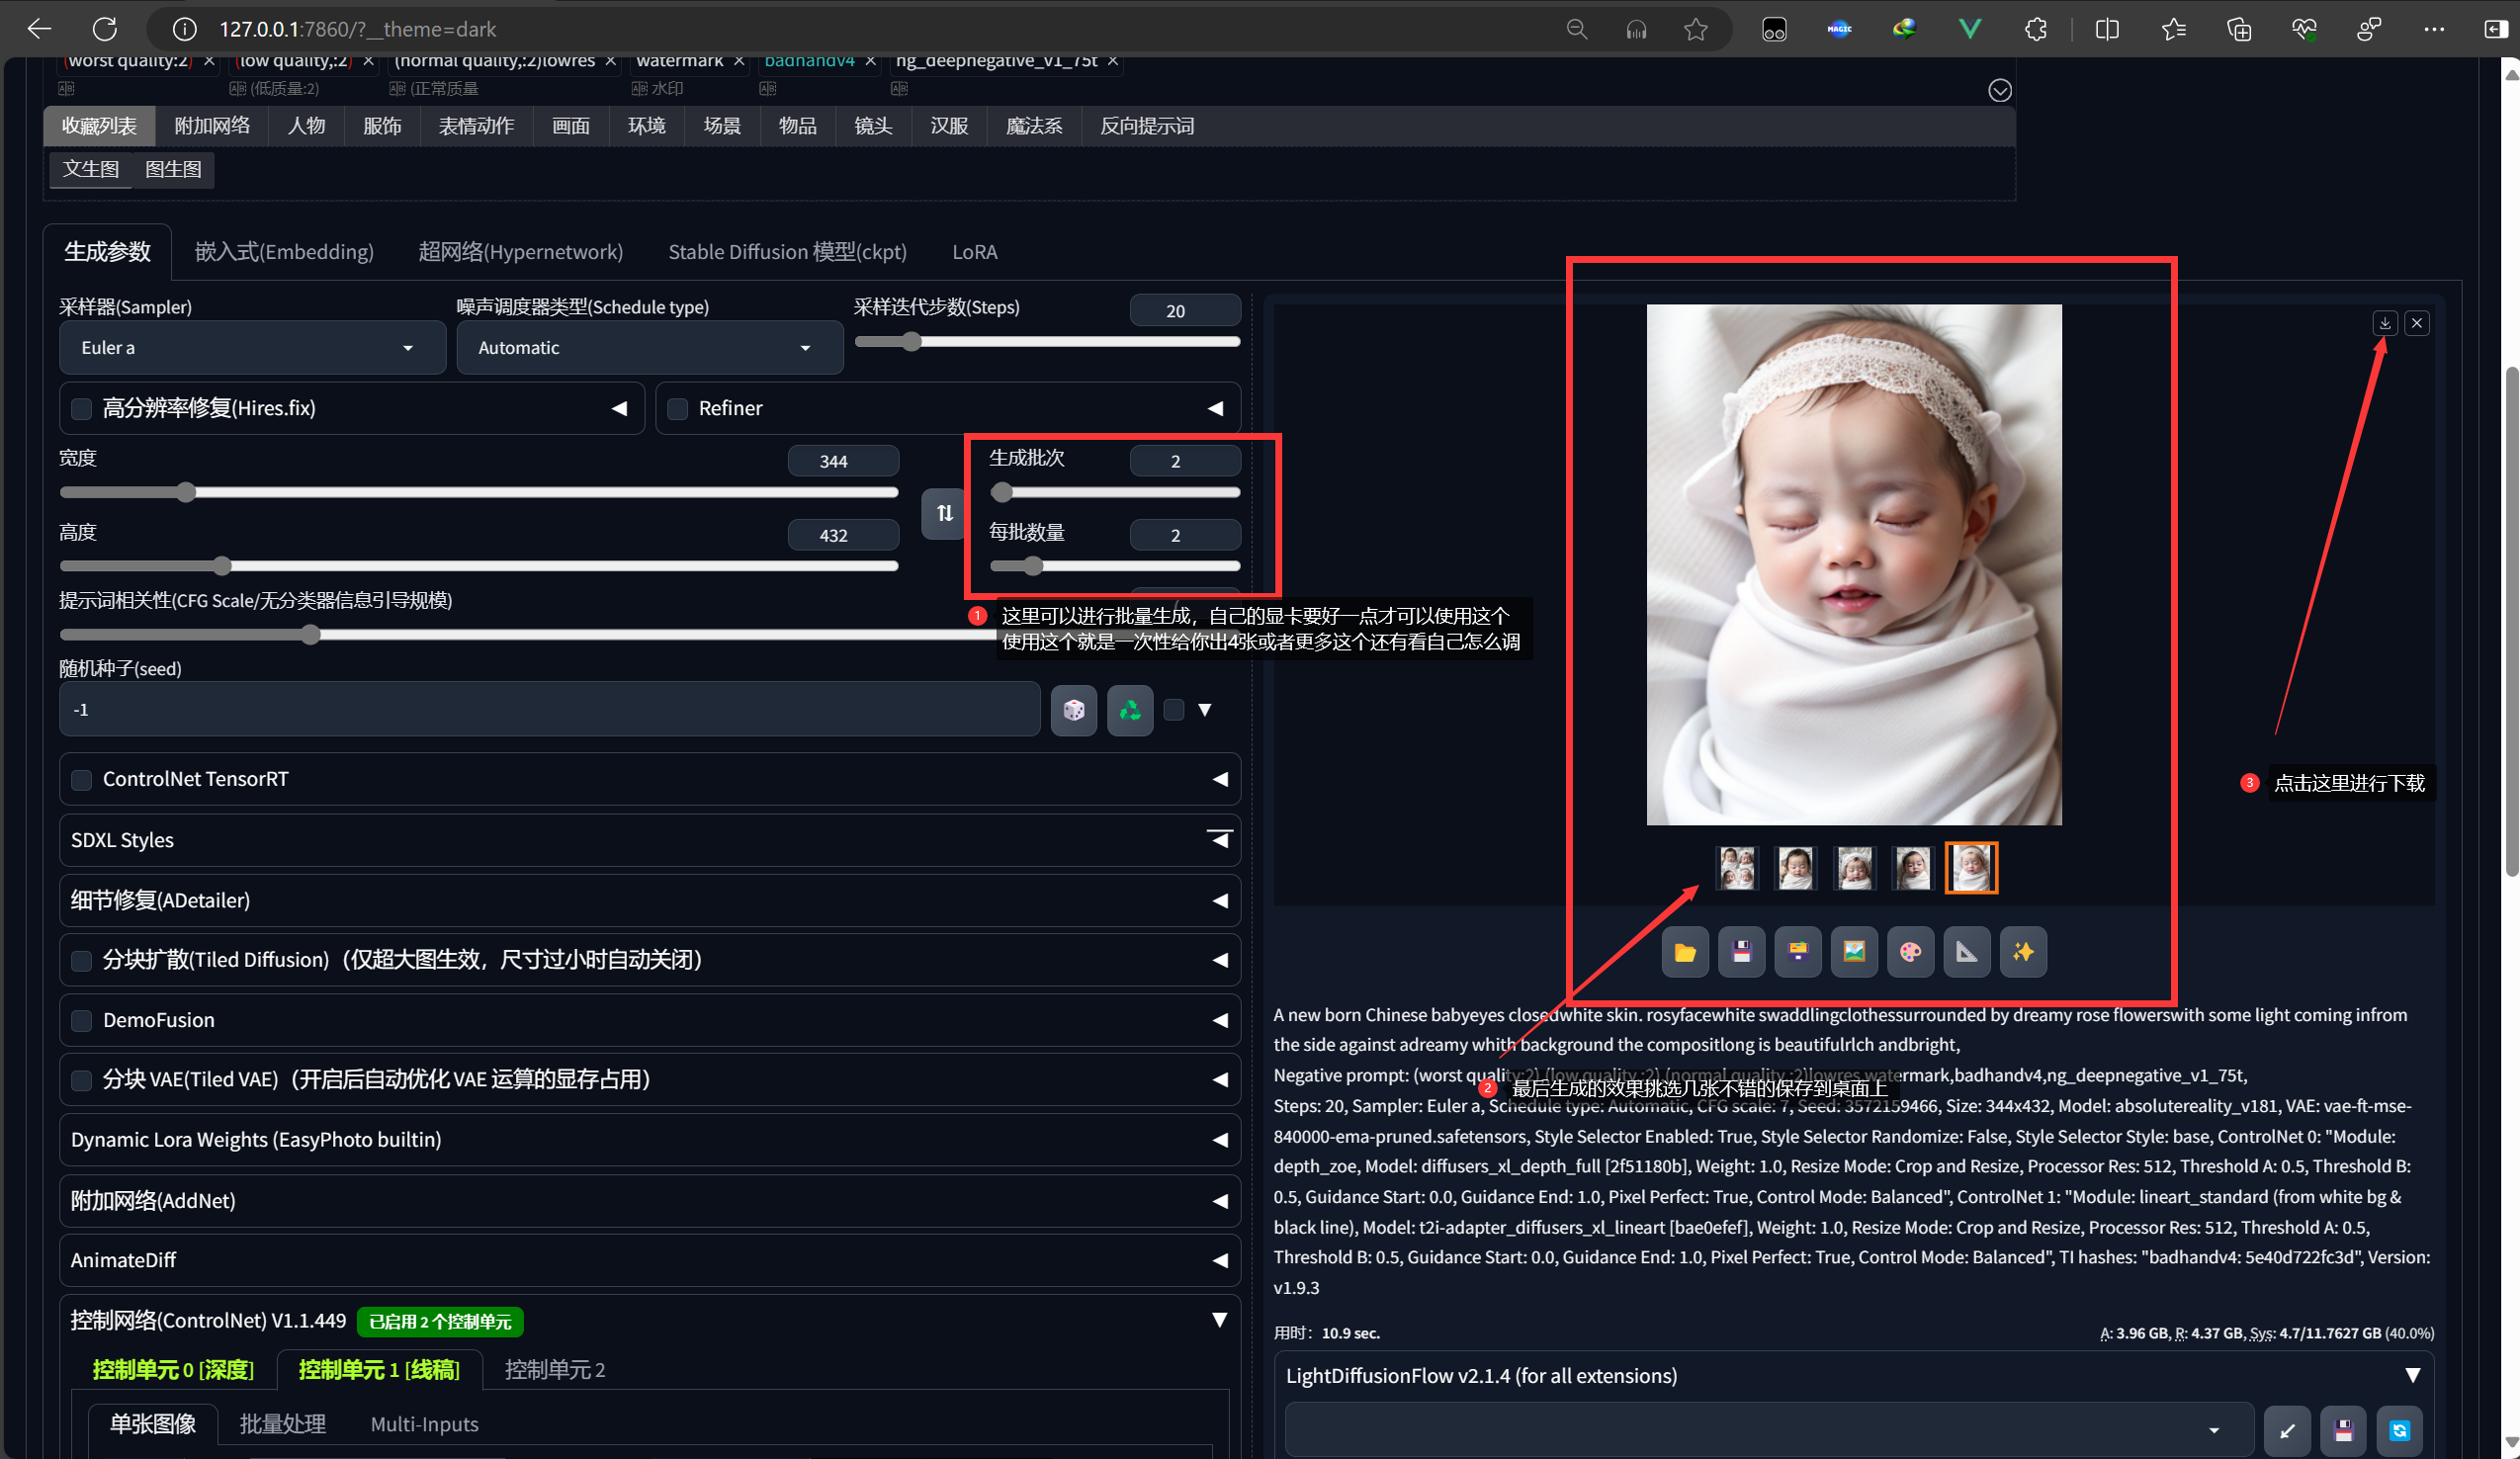
Task: Enable Tiled Diffusion checkbox
Action: 82,960
